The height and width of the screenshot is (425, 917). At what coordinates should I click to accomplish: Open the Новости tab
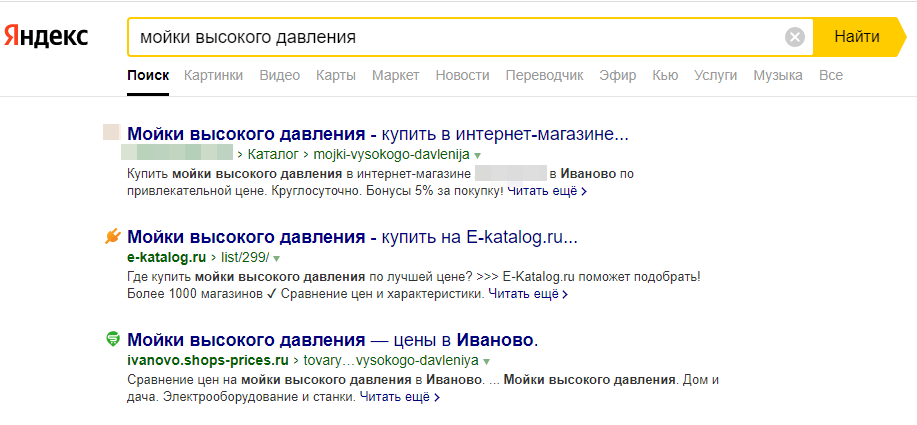coord(462,75)
